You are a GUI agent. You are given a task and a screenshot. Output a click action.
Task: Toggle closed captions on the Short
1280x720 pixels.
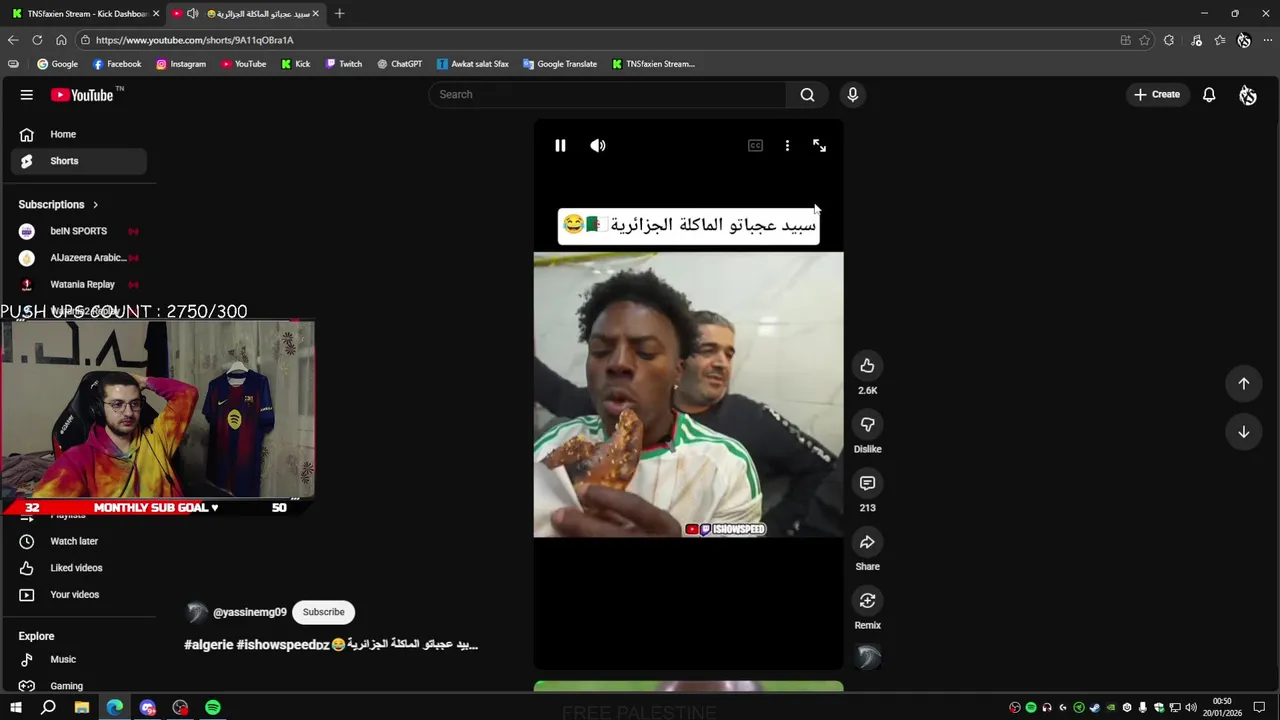tap(755, 146)
